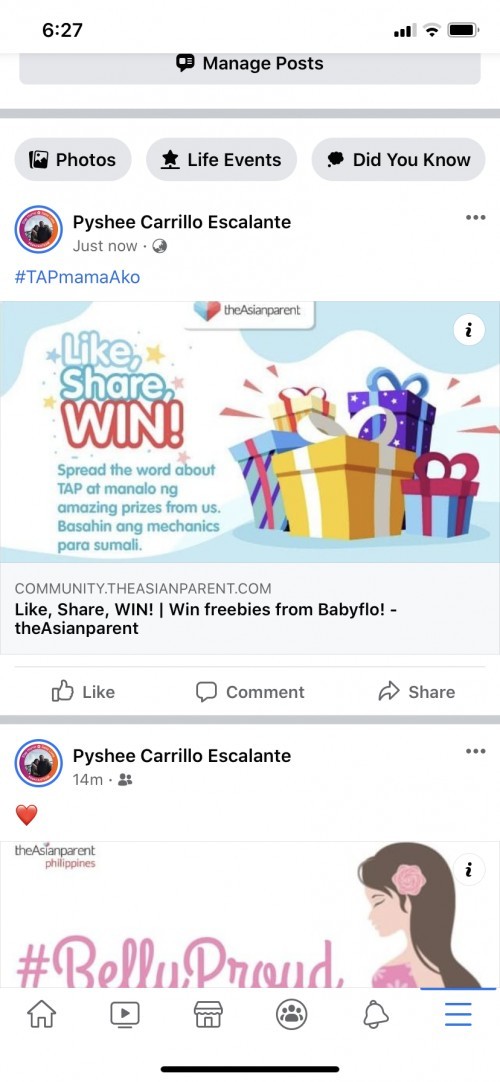Open the Babyflo freebies link title
500x1082 pixels.
(x=206, y=619)
